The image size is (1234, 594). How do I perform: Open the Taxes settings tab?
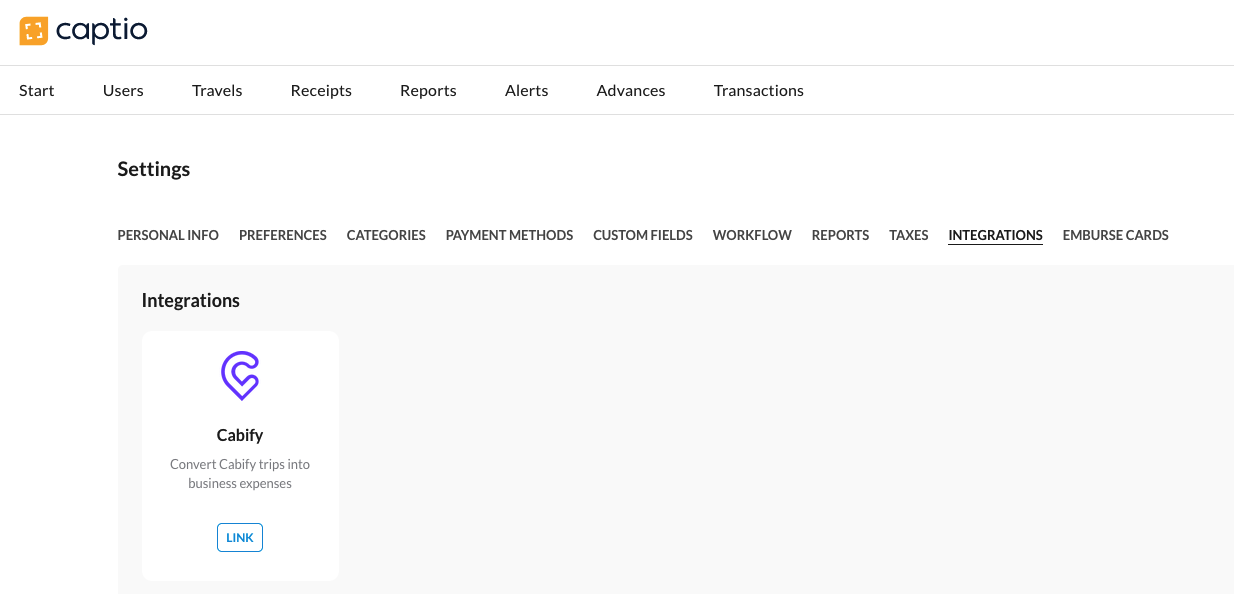click(909, 235)
